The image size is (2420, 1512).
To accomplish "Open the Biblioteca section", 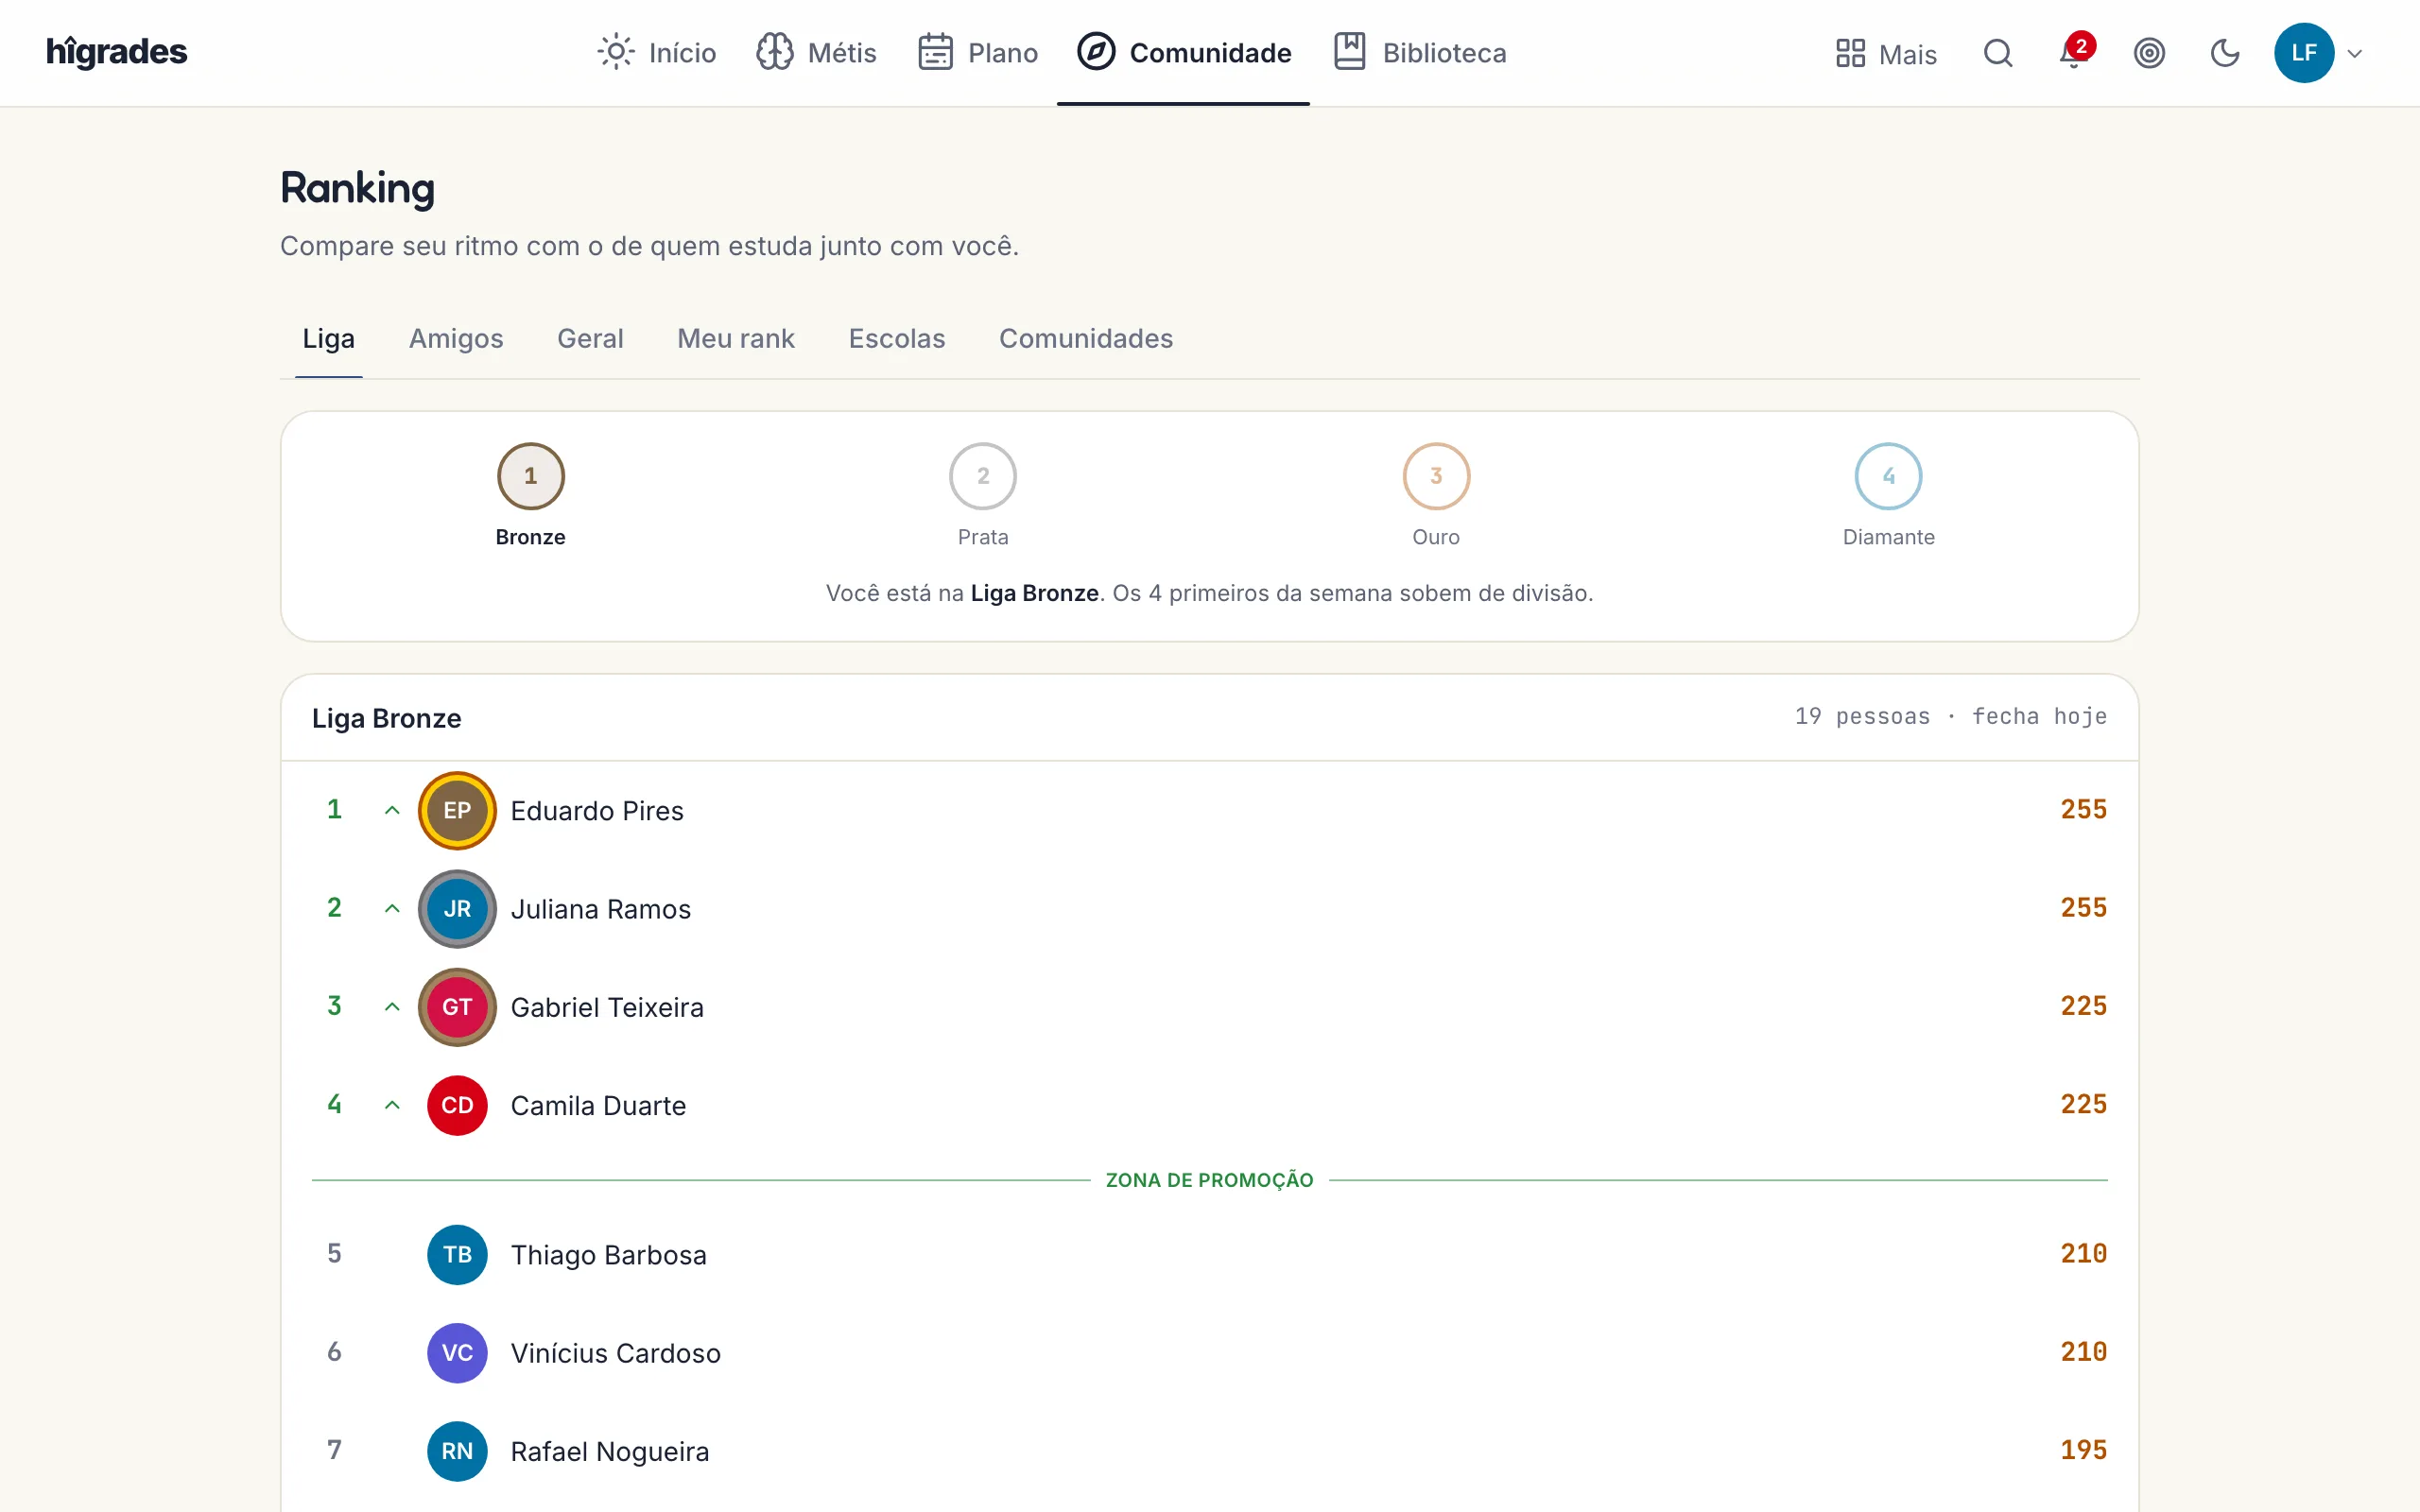I will (1419, 52).
